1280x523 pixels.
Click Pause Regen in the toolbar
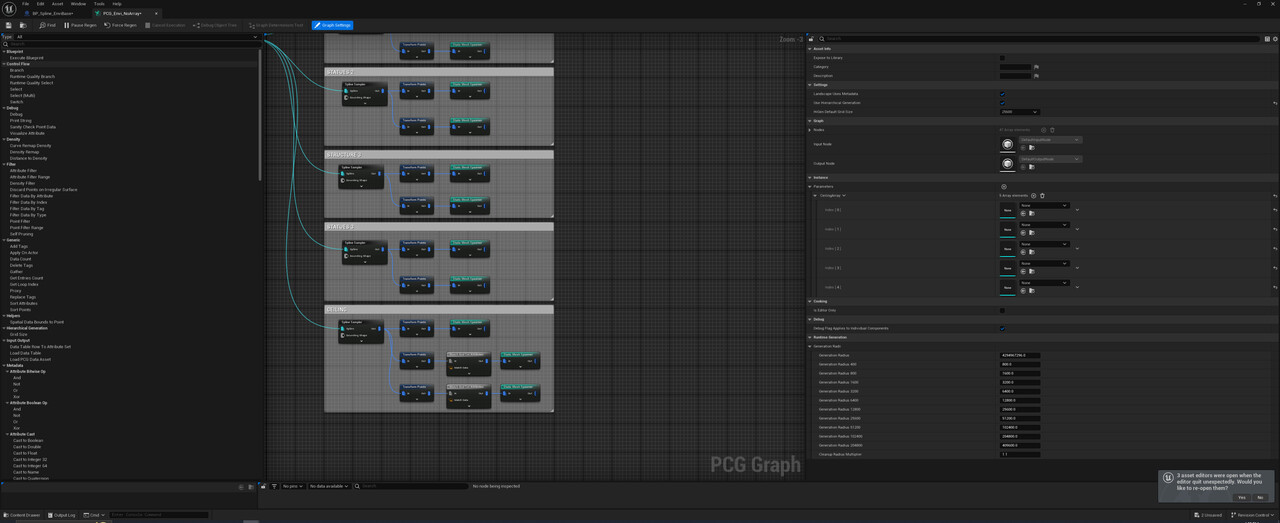[80, 25]
